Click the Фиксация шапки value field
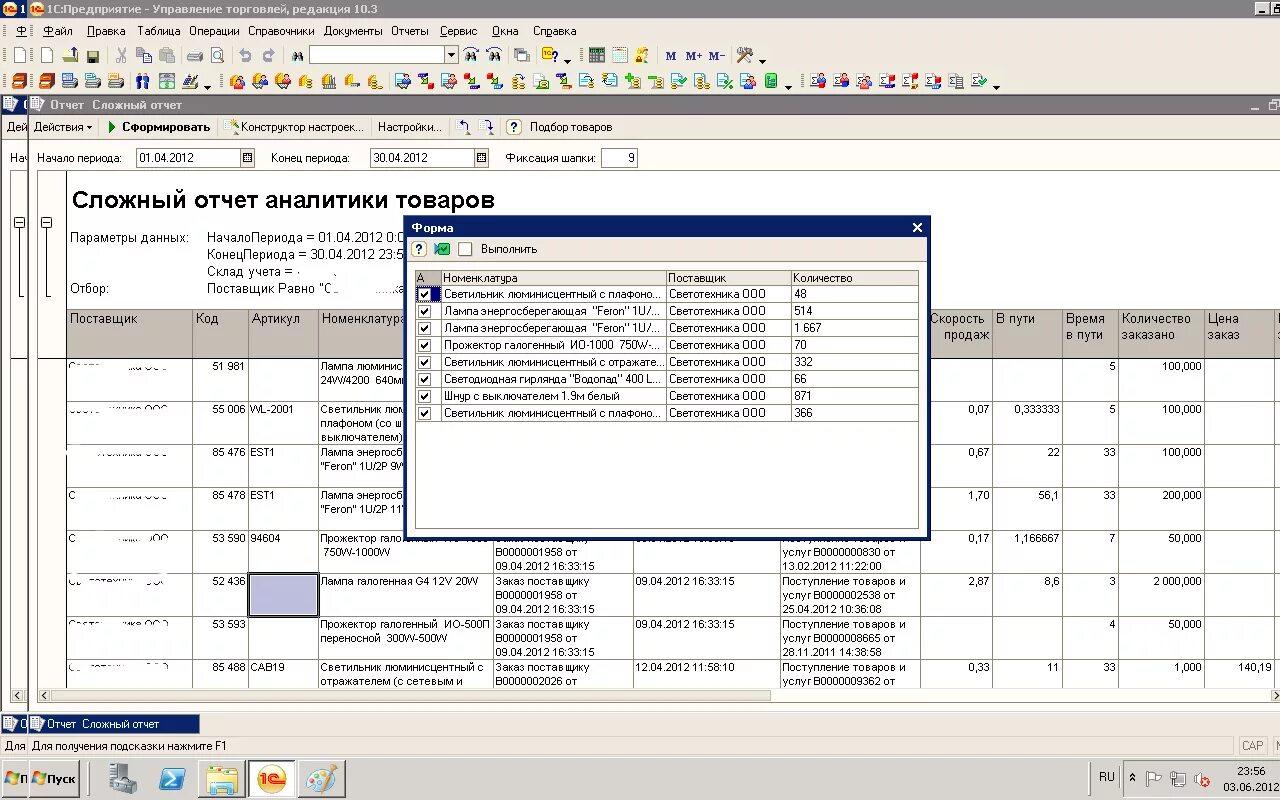The width and height of the screenshot is (1280, 800). point(619,158)
